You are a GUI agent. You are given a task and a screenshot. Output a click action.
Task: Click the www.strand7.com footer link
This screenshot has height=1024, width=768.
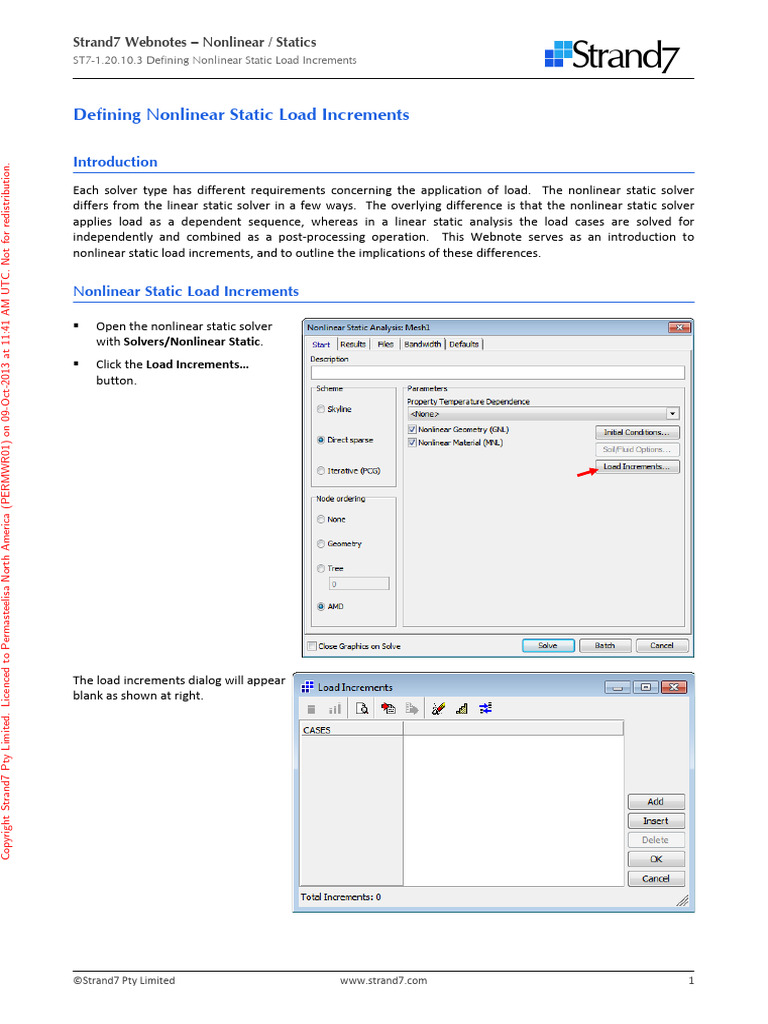(x=383, y=980)
